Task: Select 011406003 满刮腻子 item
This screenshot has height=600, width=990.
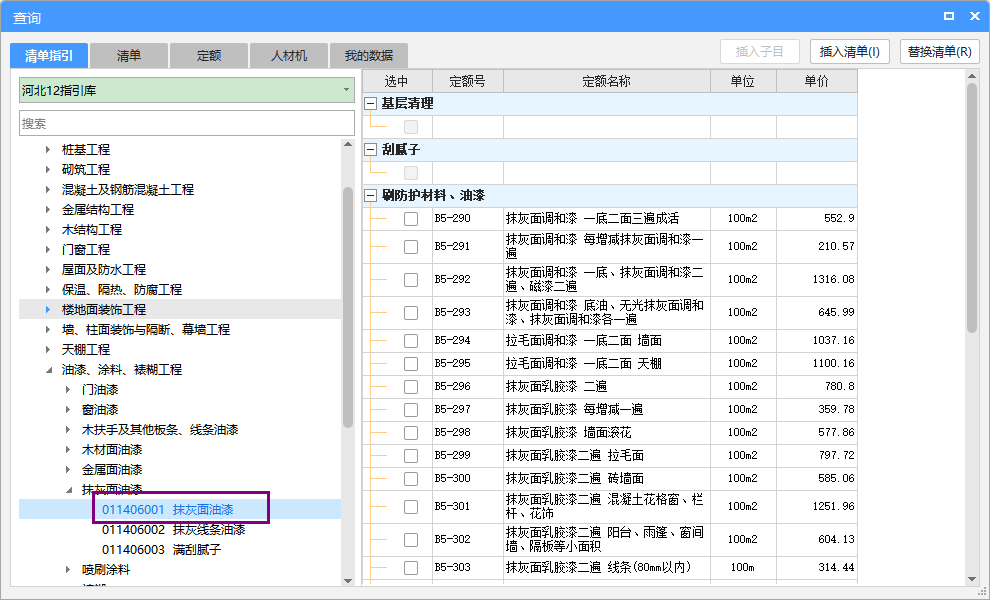Action: [x=162, y=549]
